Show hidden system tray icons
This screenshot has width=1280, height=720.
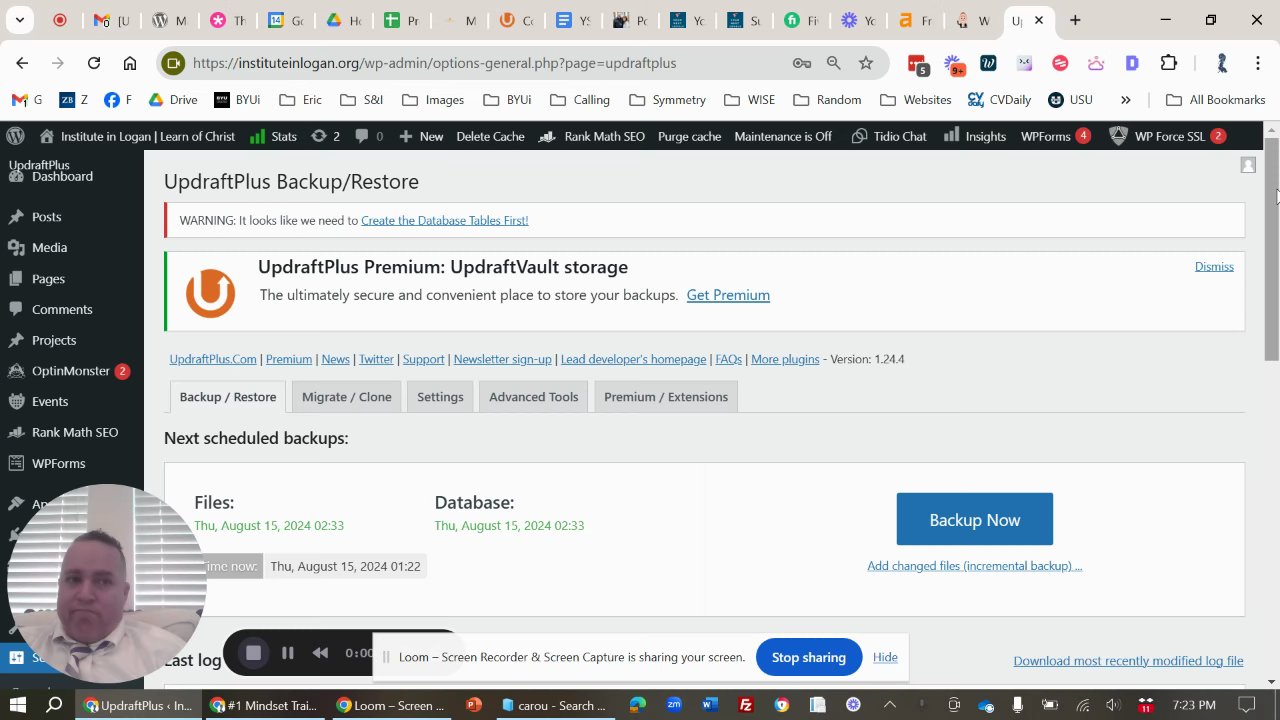pyautogui.click(x=889, y=705)
